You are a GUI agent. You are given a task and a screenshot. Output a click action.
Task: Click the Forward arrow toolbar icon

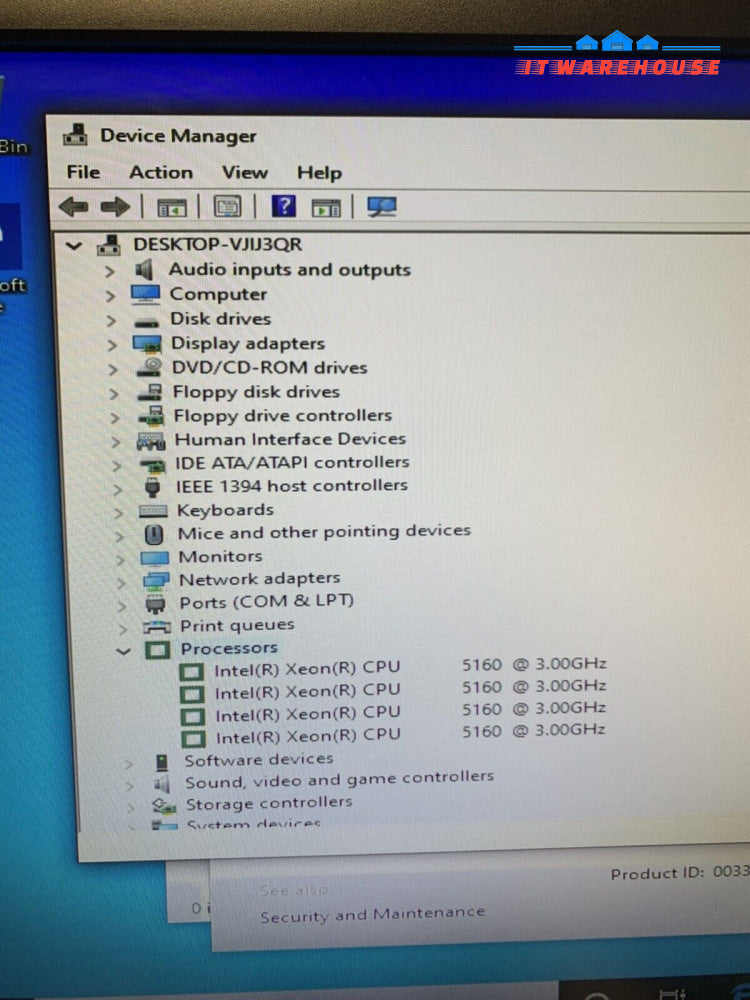pos(115,207)
